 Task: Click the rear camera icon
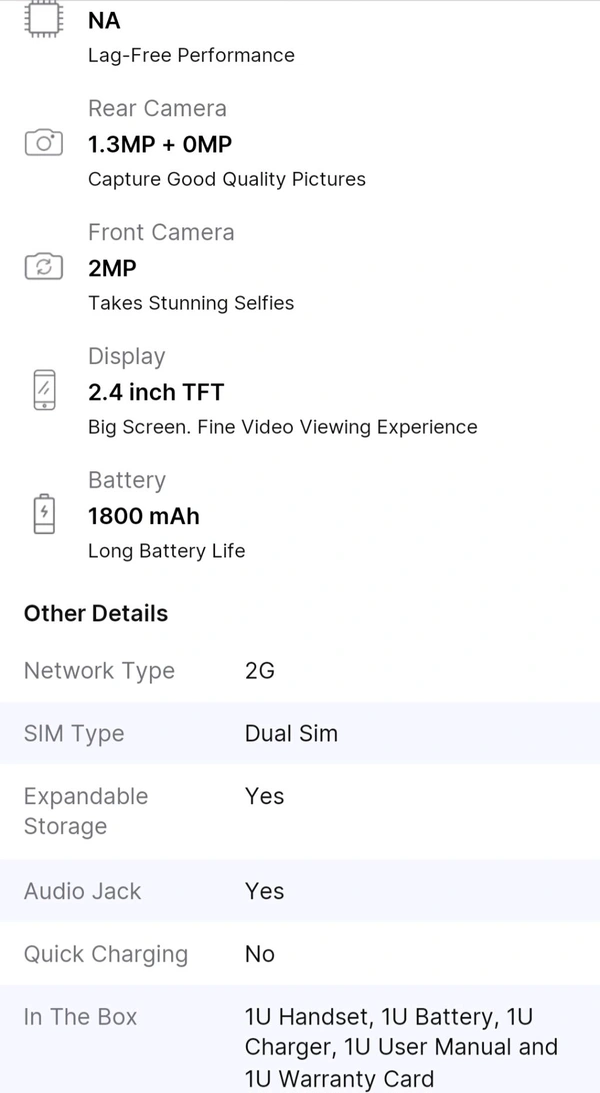click(44, 144)
